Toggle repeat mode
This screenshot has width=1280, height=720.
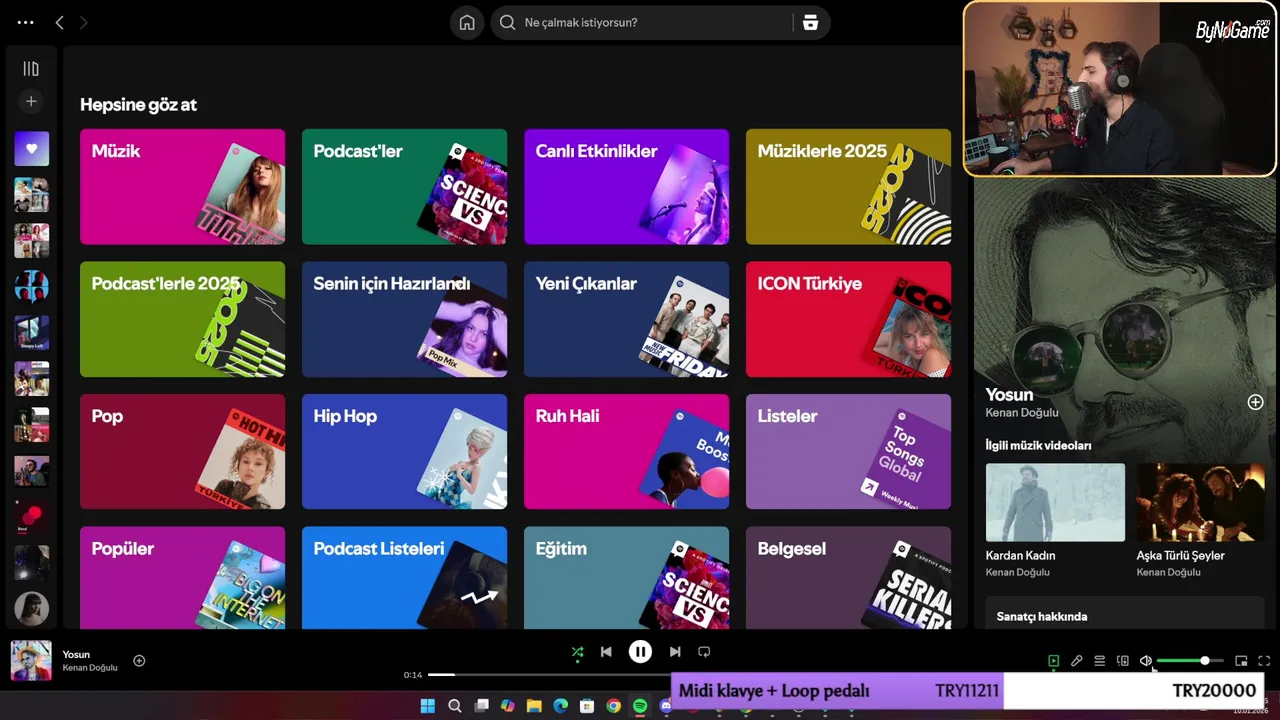(704, 652)
